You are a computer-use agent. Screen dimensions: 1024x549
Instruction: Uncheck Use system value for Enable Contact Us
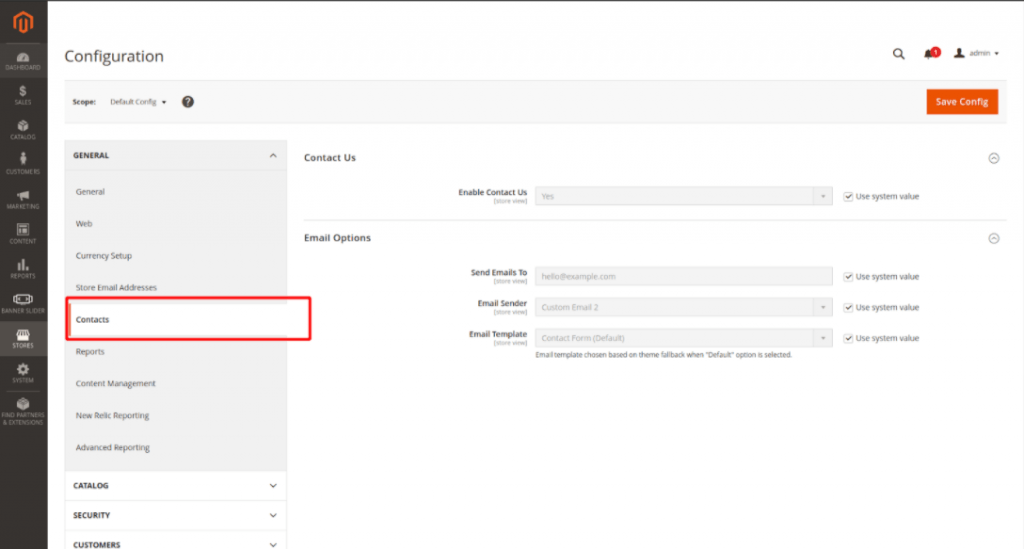pyautogui.click(x=848, y=196)
